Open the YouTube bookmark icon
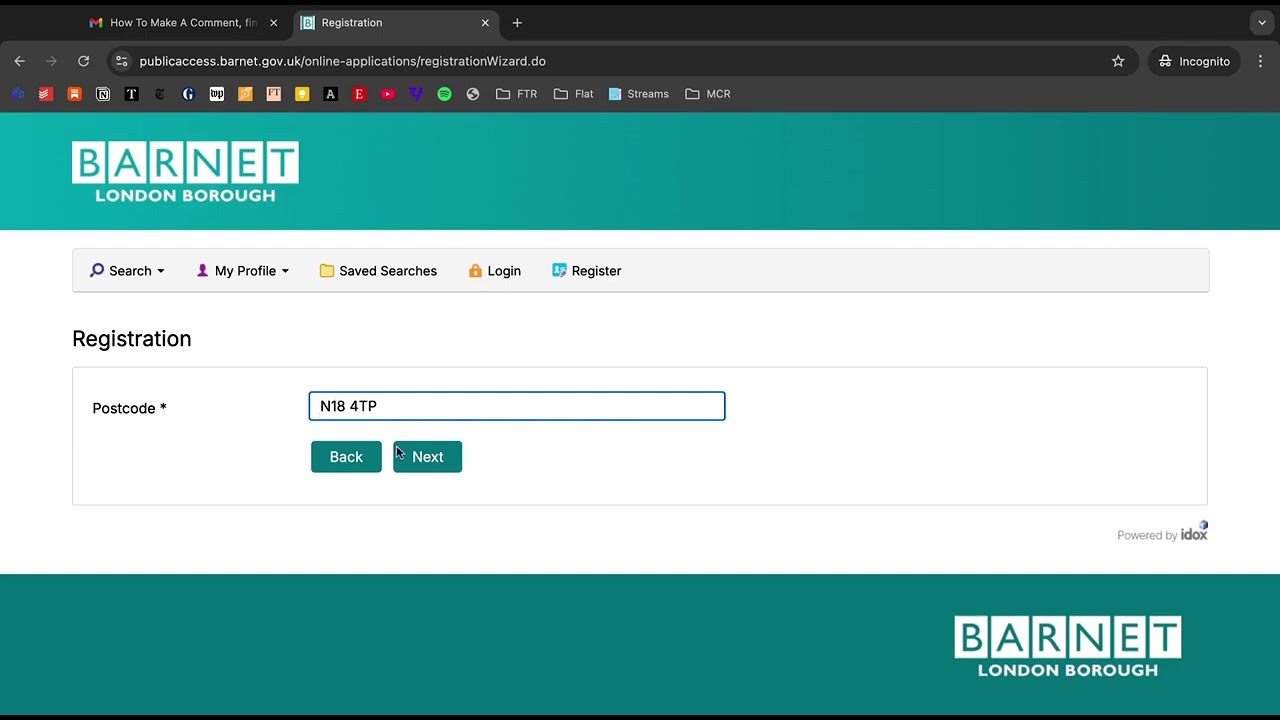 pyautogui.click(x=387, y=94)
